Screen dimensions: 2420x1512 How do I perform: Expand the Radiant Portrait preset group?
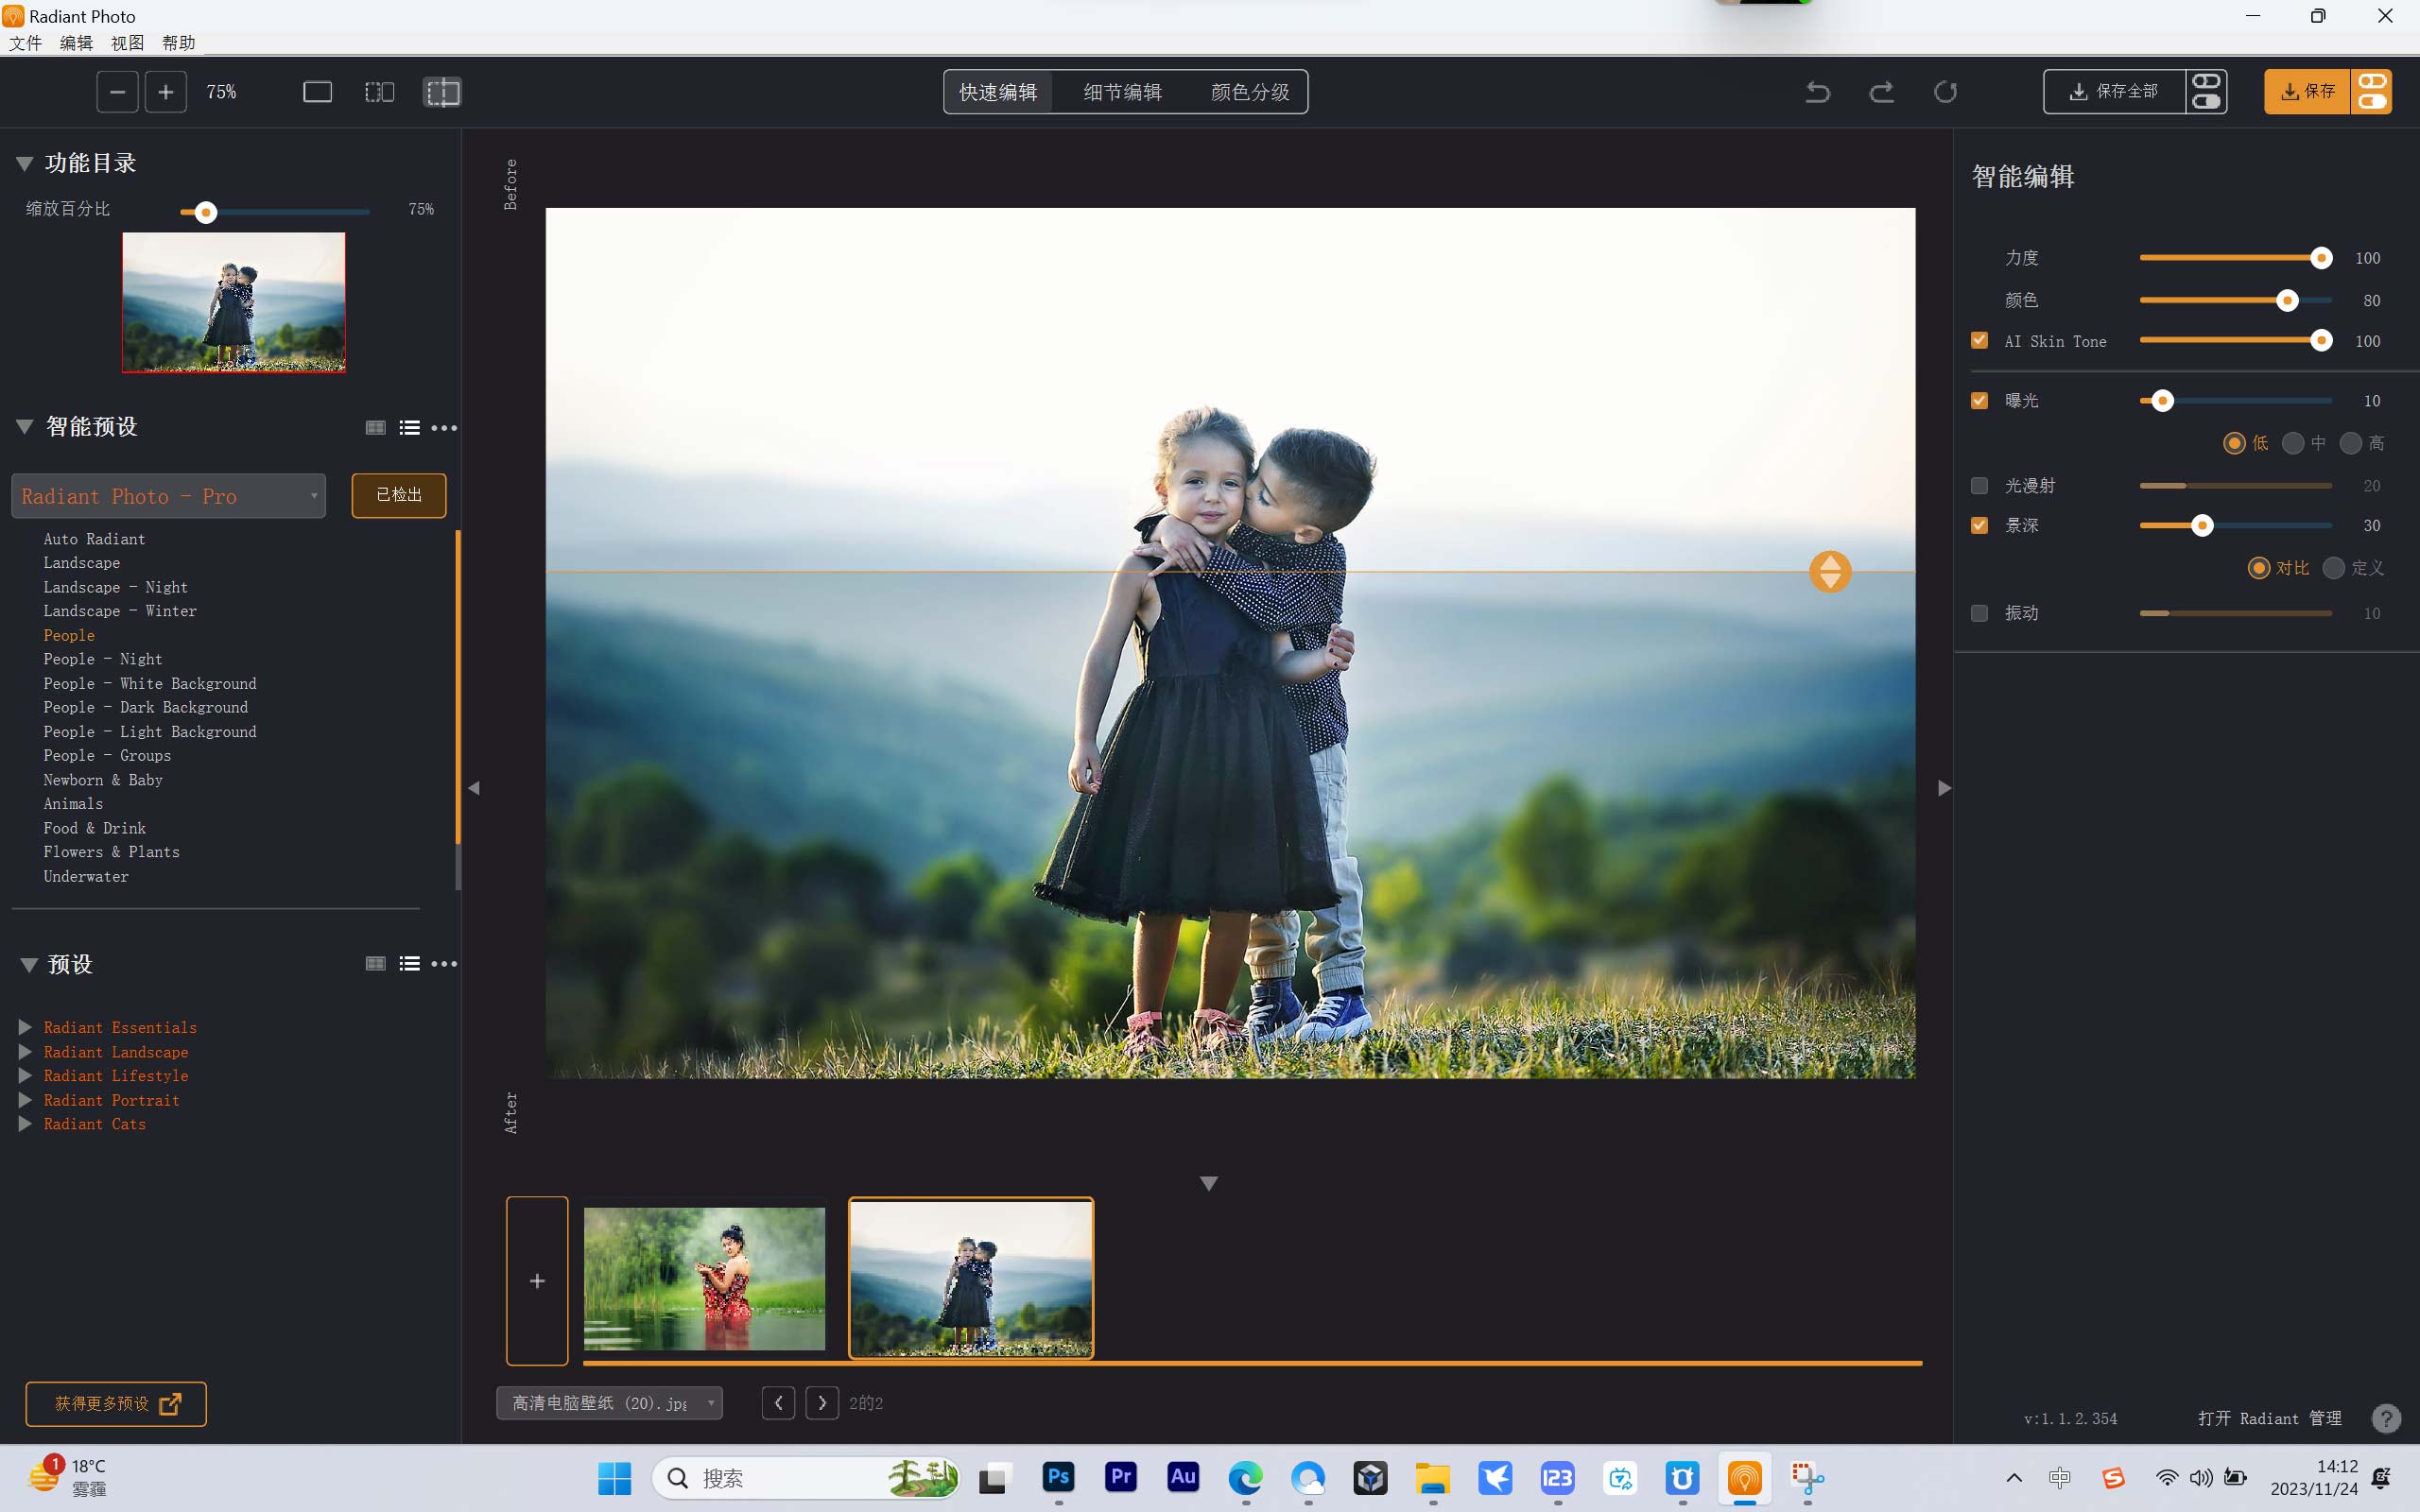pyautogui.click(x=26, y=1100)
